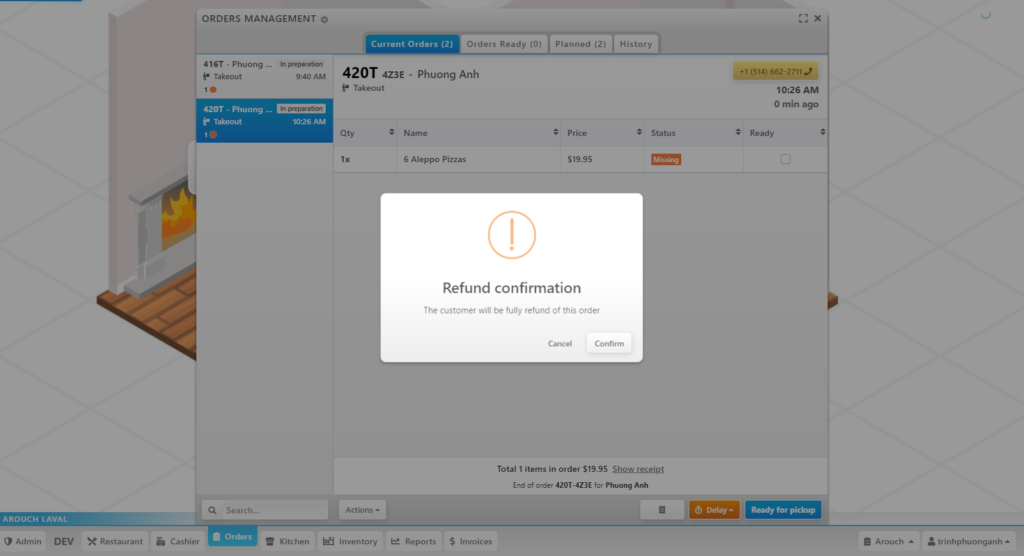Open the Invoices module in the bottom bar
Viewport: 1024px width, 556px height.
coord(470,541)
